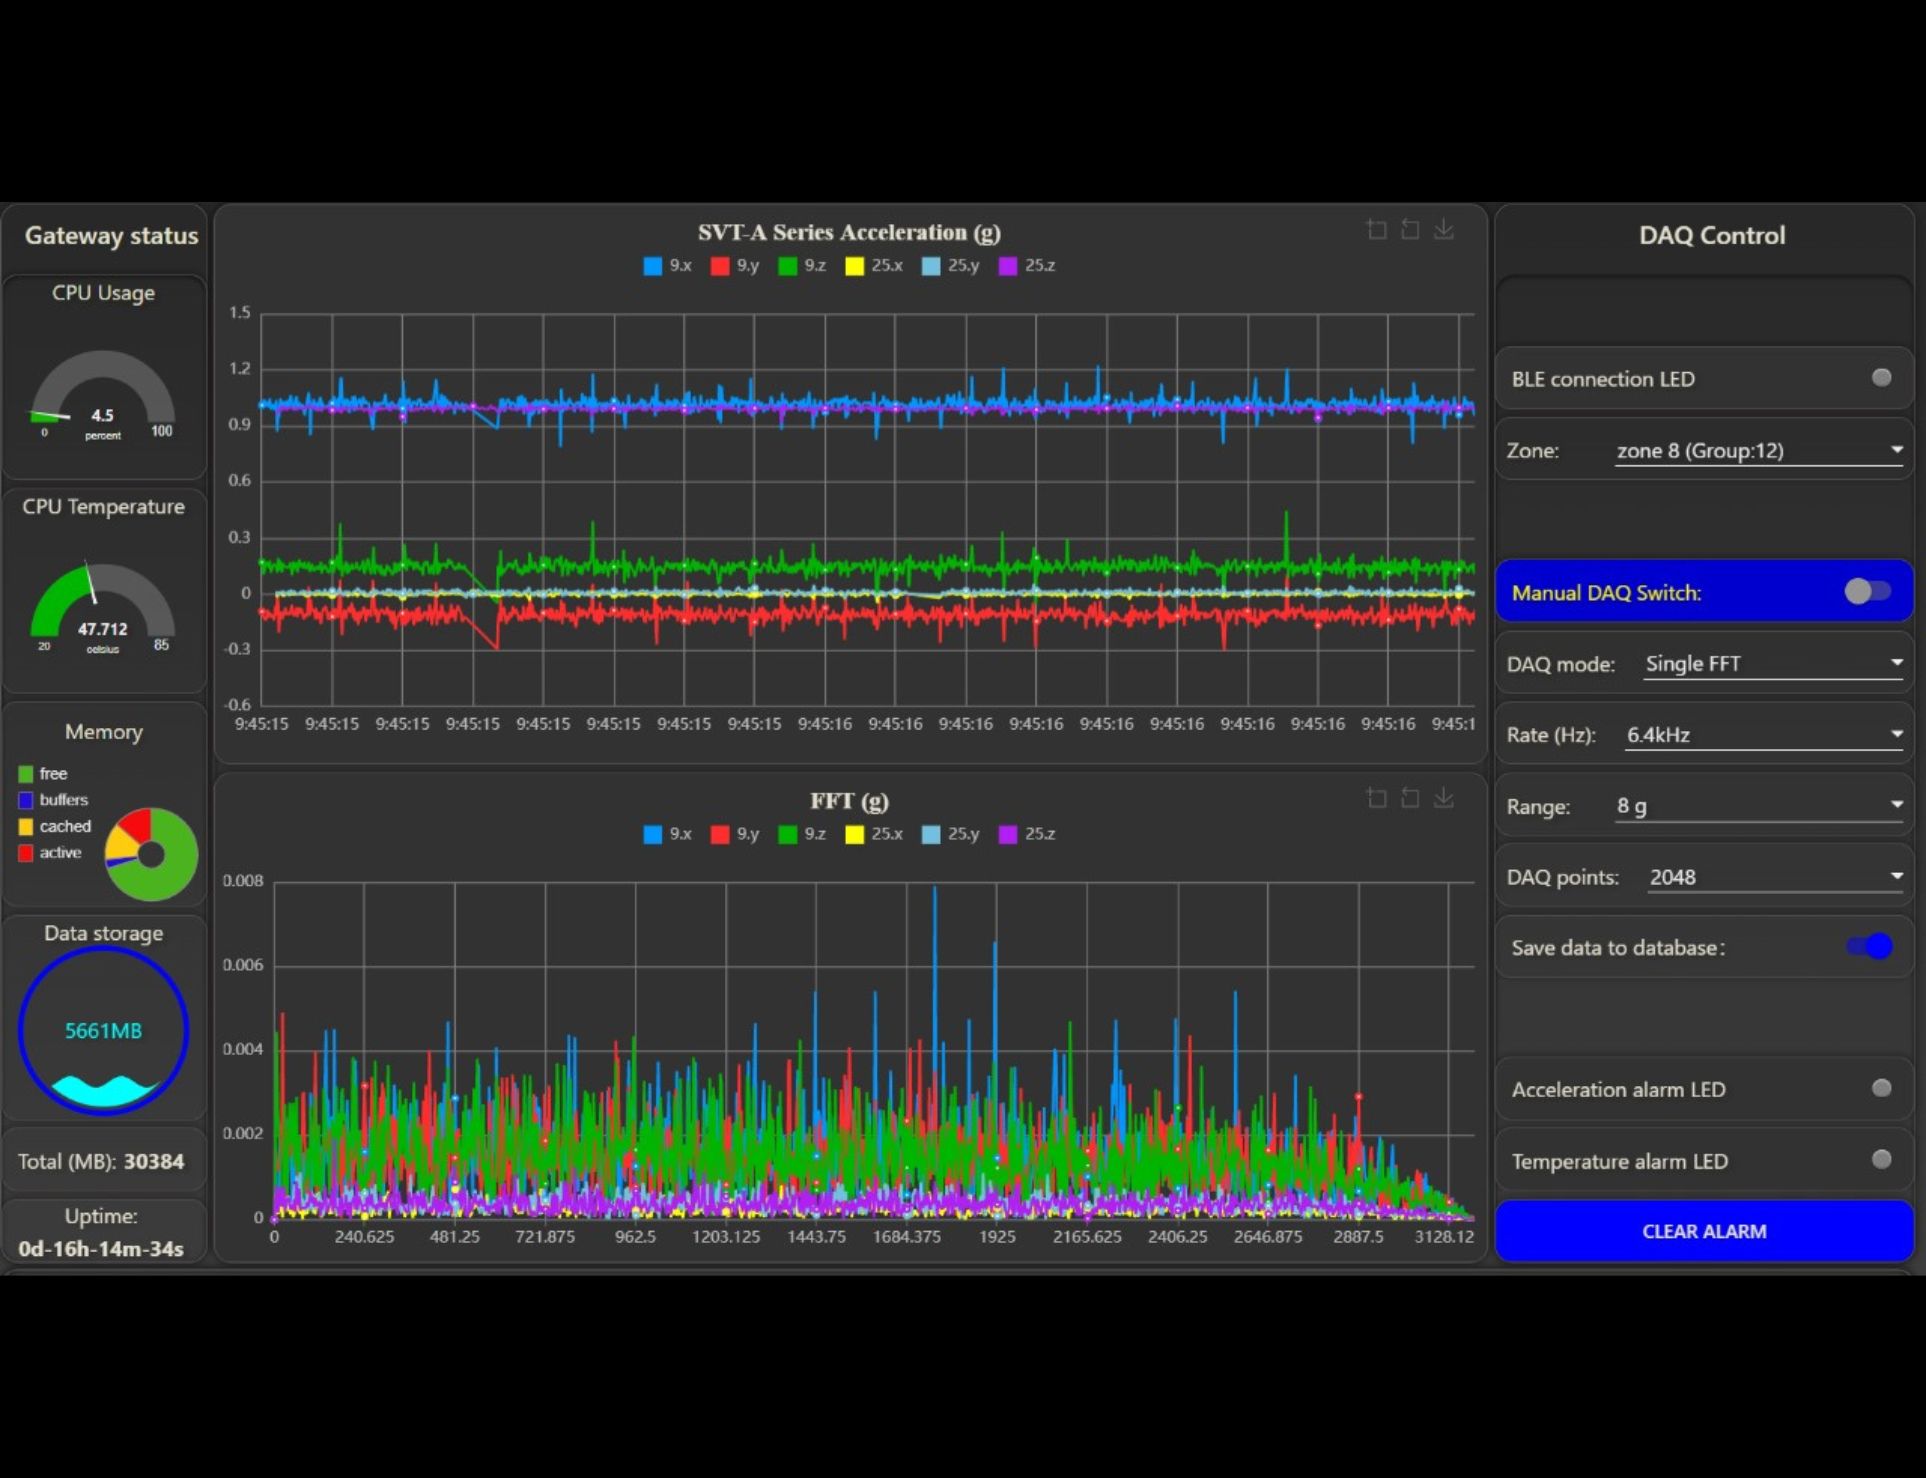1926x1478 pixels.
Task: Hide the 9.x series in Acceleration legend
Action: [x=667, y=266]
